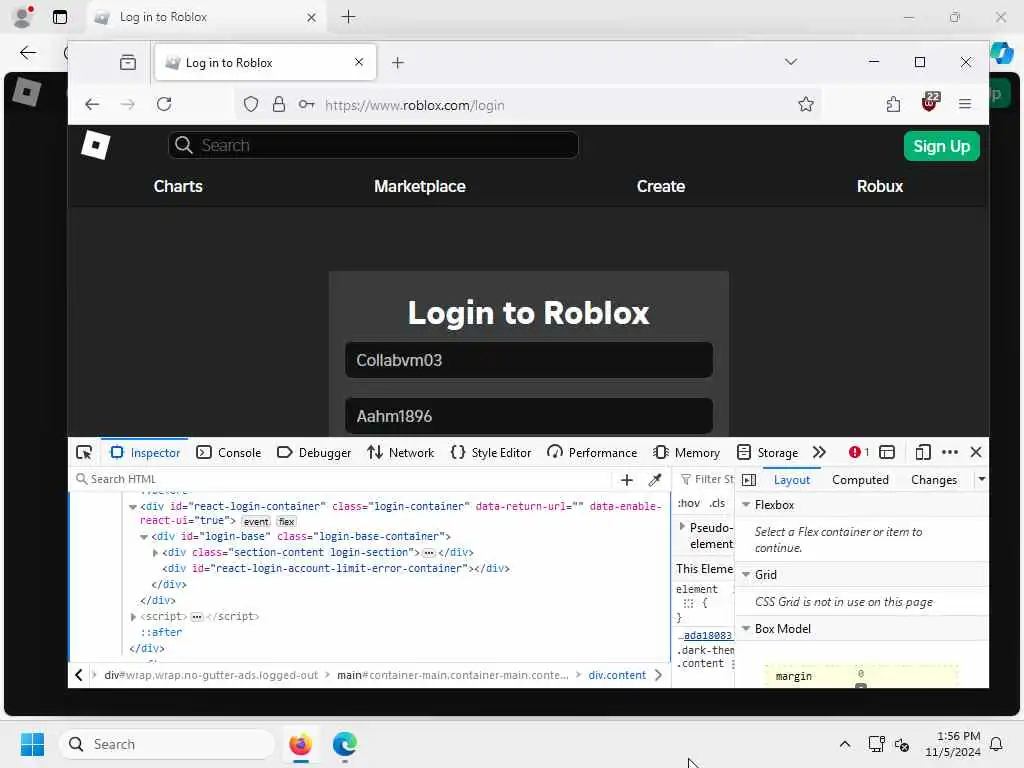Open the Firefox extensions puzzle icon

893,104
